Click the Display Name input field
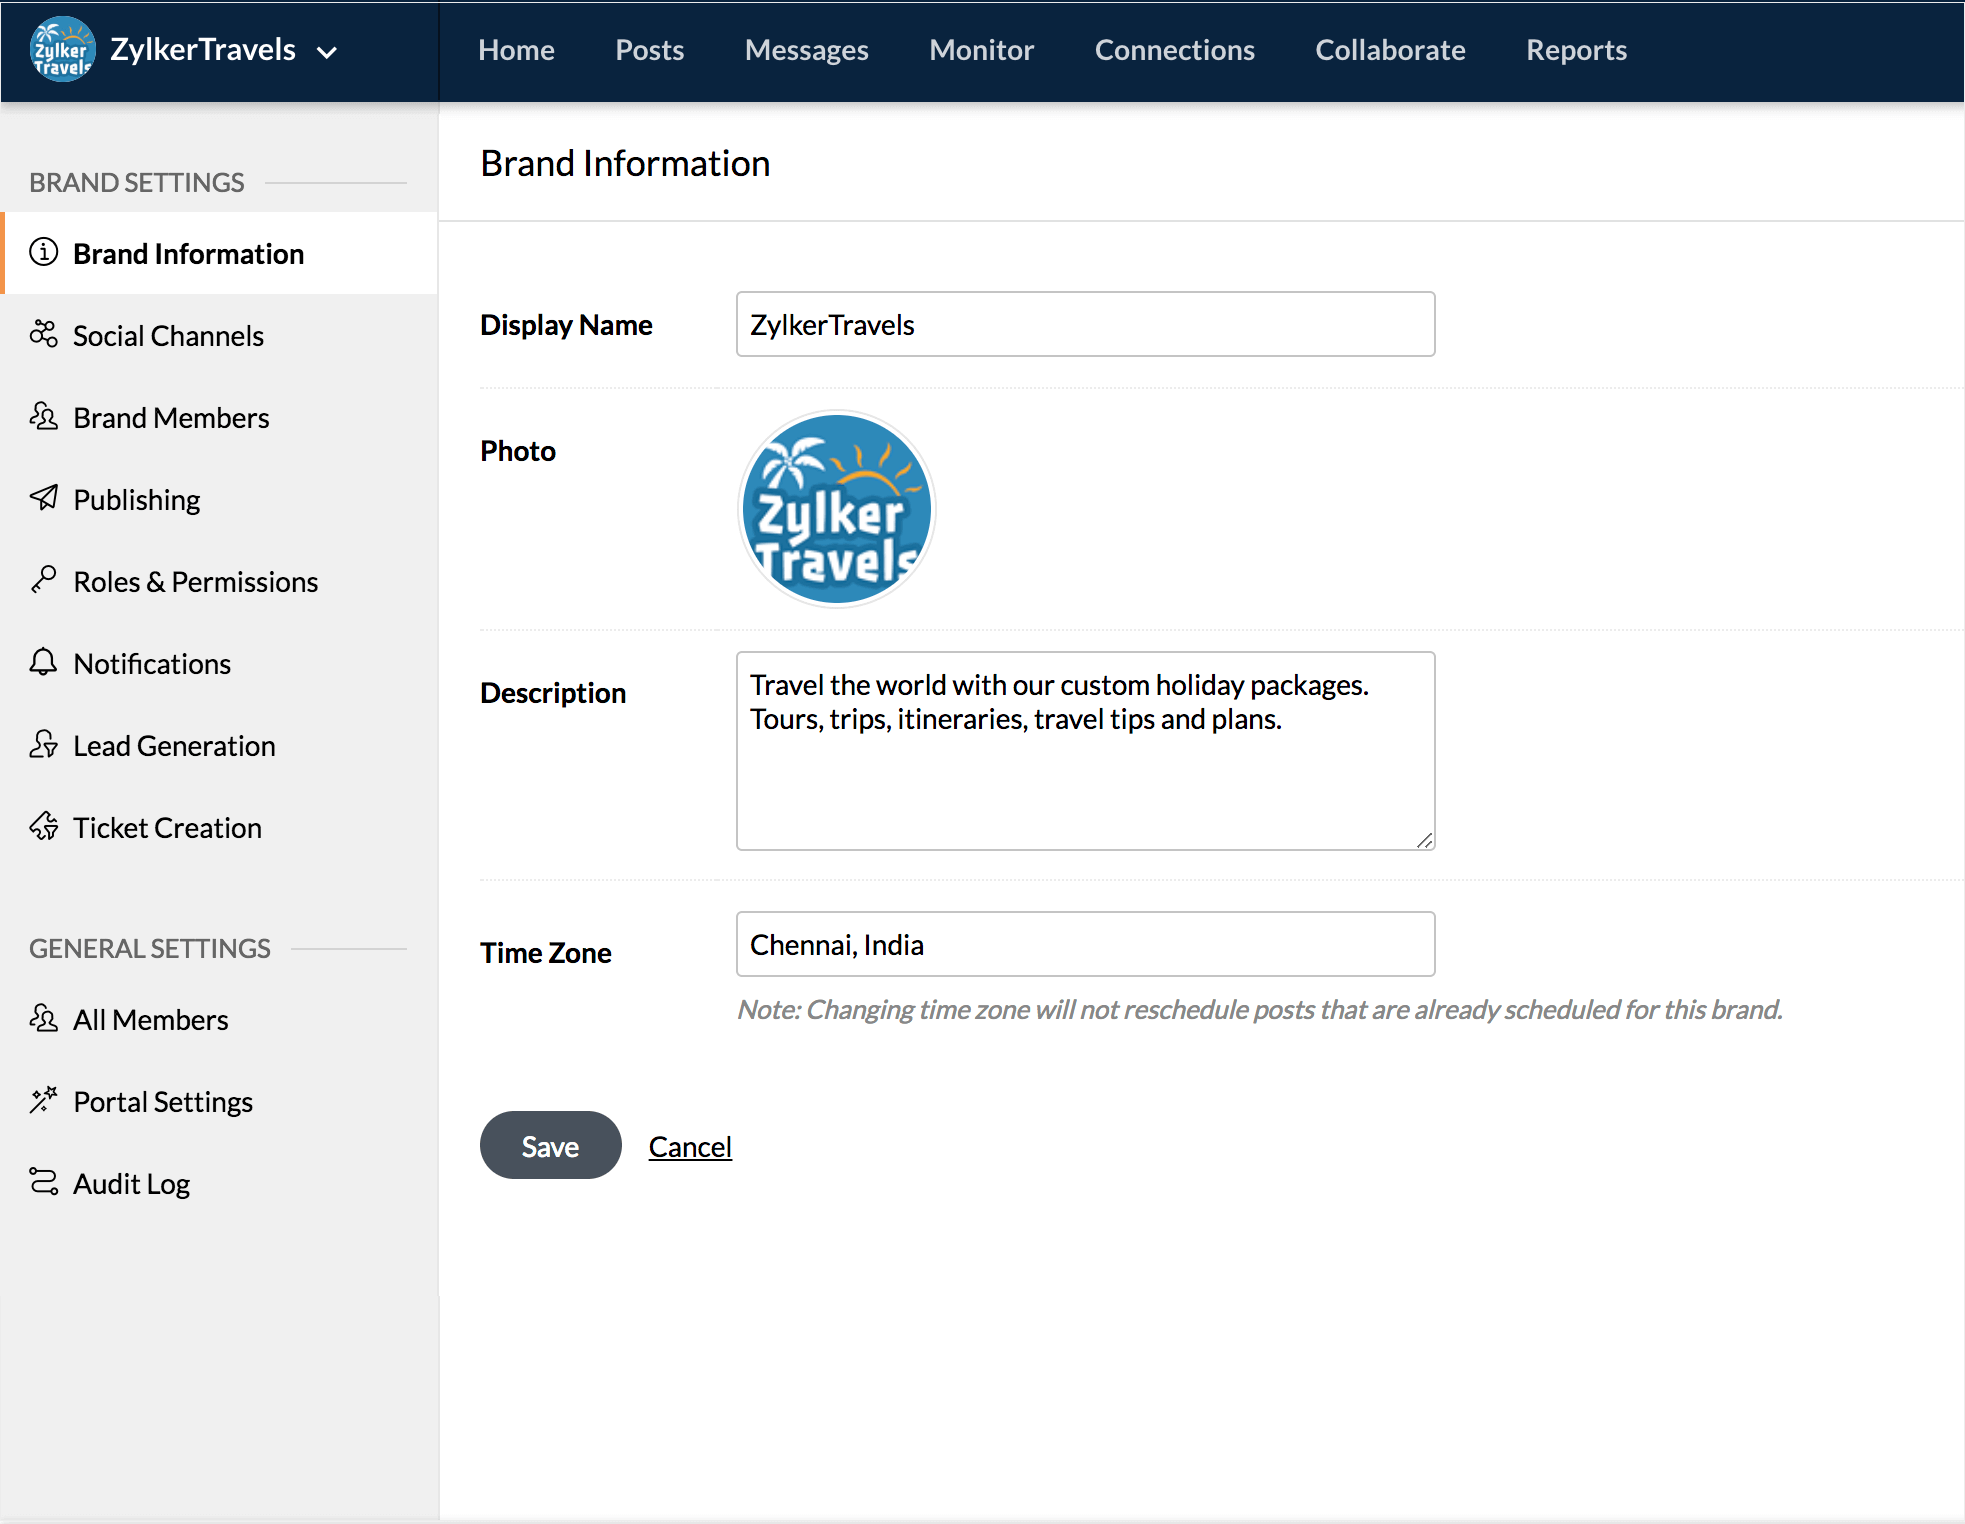The image size is (1965, 1524). tap(1085, 324)
